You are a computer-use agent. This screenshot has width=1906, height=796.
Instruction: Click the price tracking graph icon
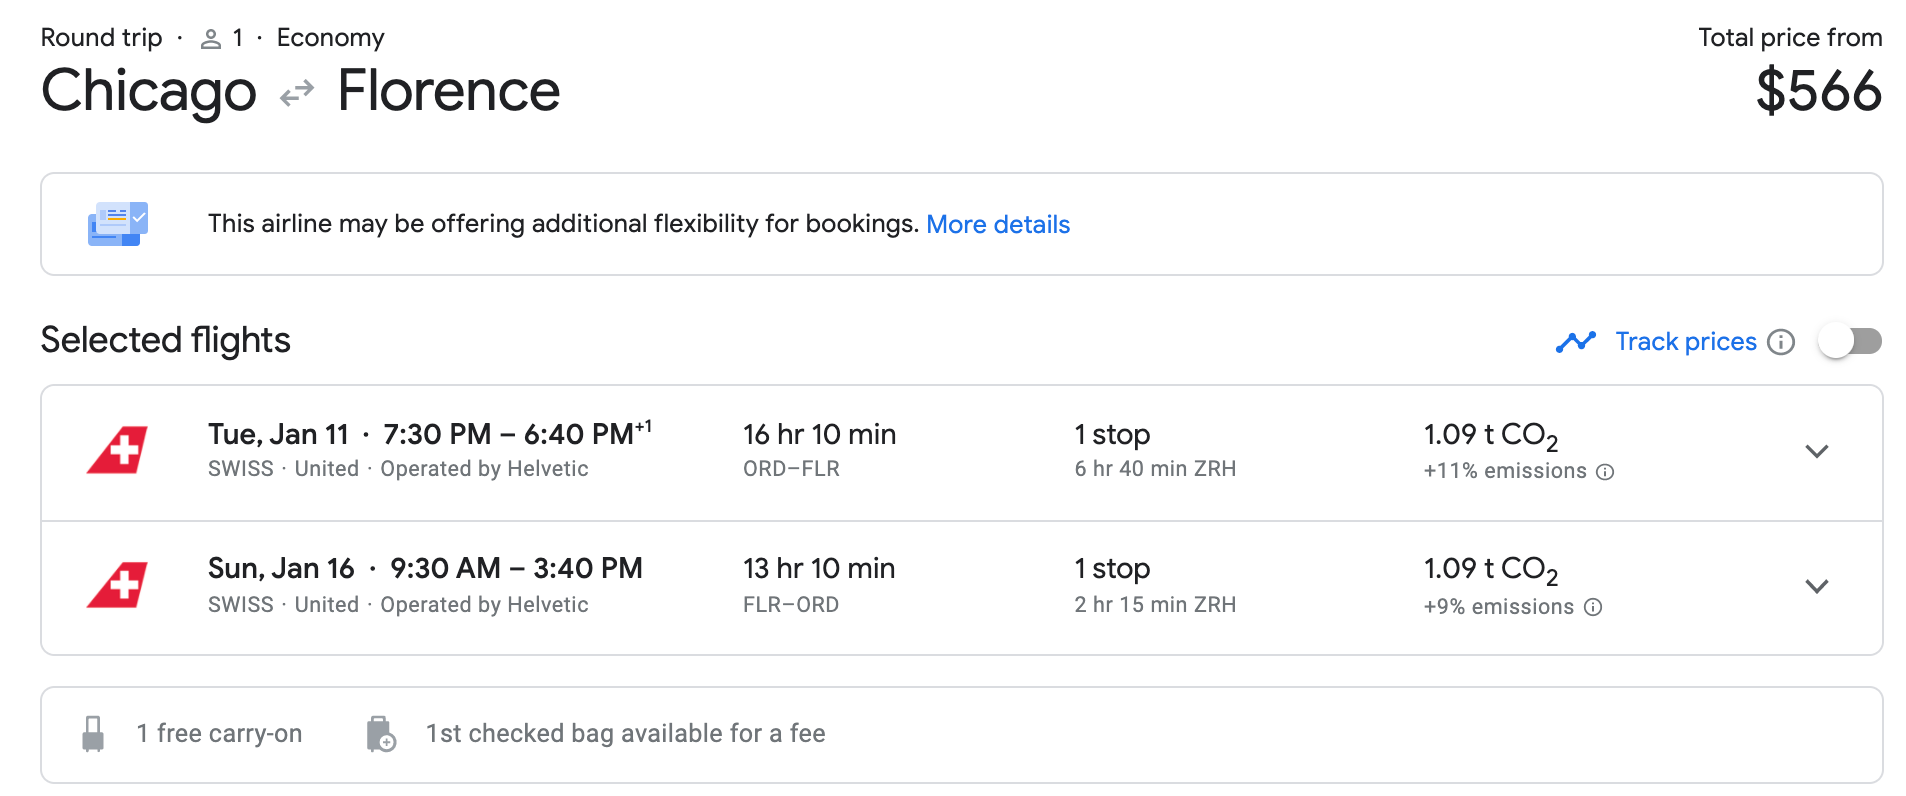coord(1576,342)
